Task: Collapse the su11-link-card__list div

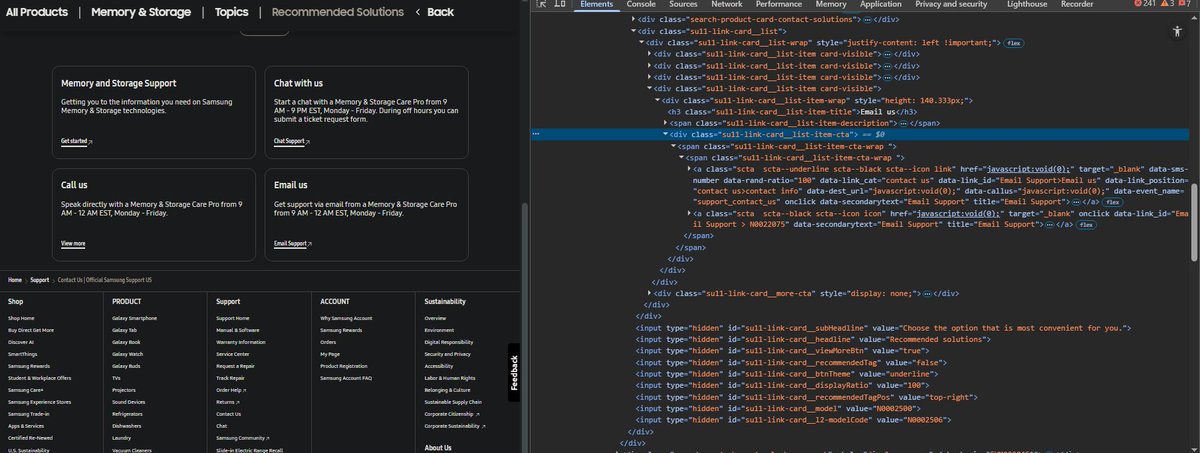Action: pos(633,31)
